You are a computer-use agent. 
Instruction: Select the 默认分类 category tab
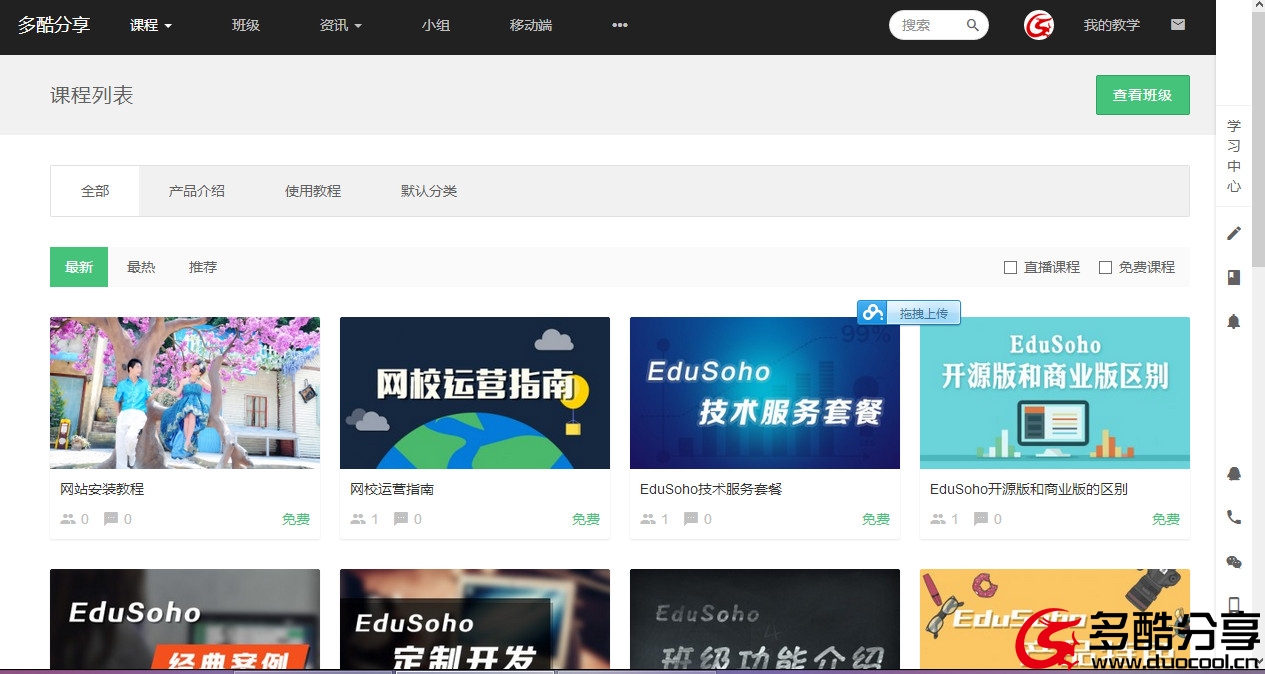point(429,191)
